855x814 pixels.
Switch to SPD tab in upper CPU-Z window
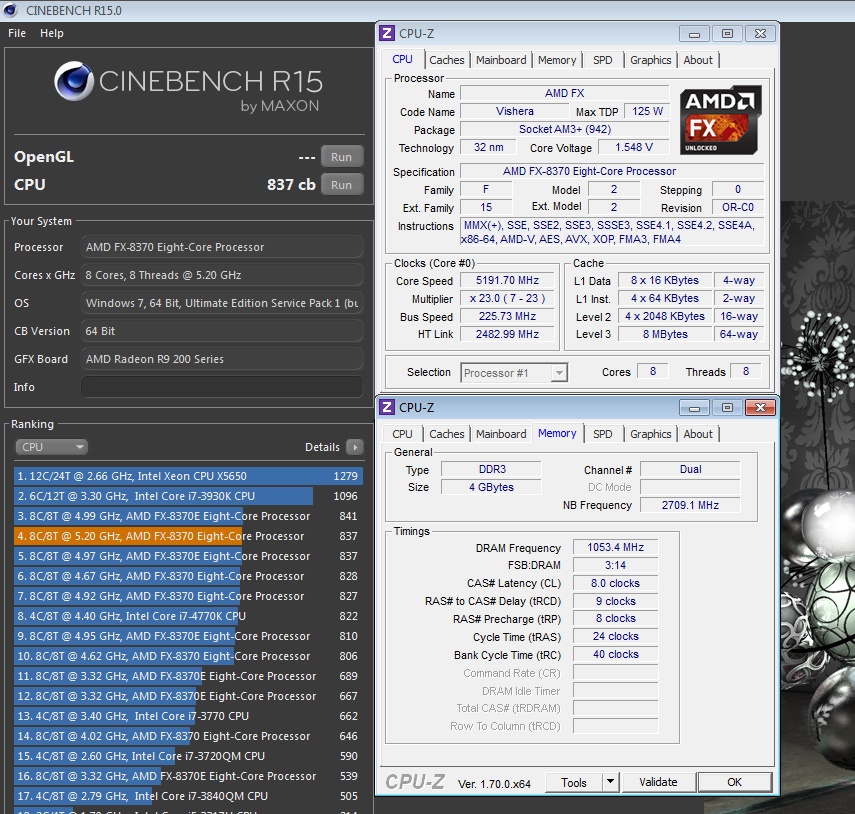click(603, 60)
